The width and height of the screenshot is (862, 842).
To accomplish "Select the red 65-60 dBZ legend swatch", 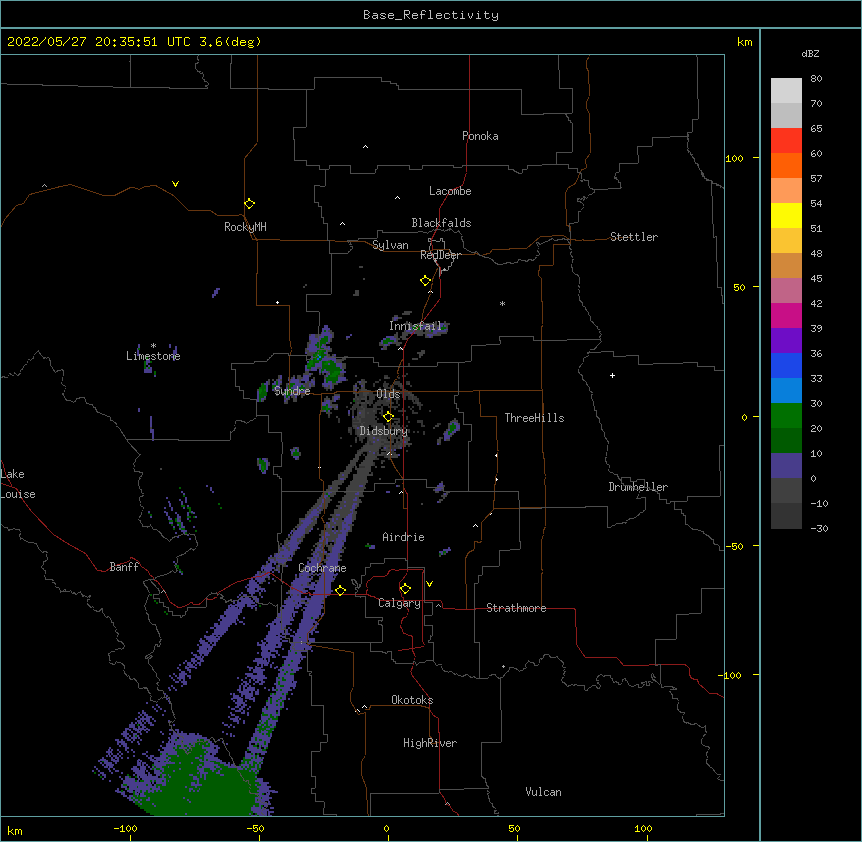I will click(x=786, y=140).
